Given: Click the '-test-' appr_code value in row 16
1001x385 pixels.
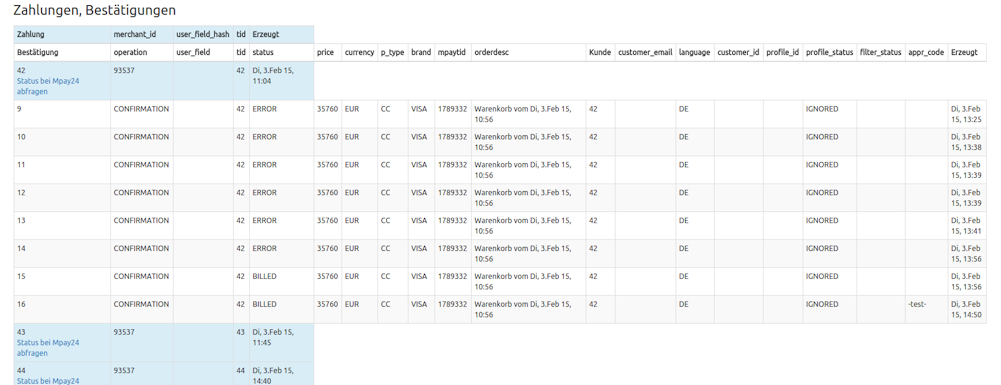Looking at the screenshot, I should 917,304.
